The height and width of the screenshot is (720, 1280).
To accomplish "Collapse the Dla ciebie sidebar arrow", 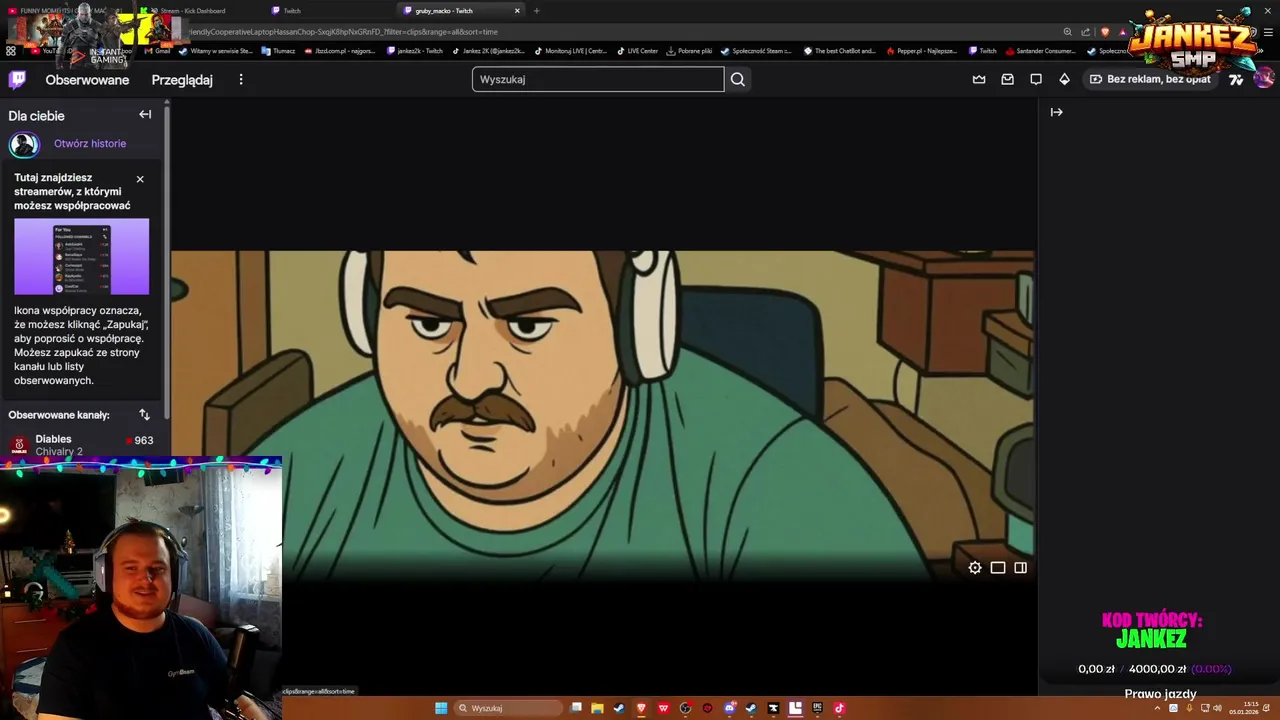I will click(145, 114).
